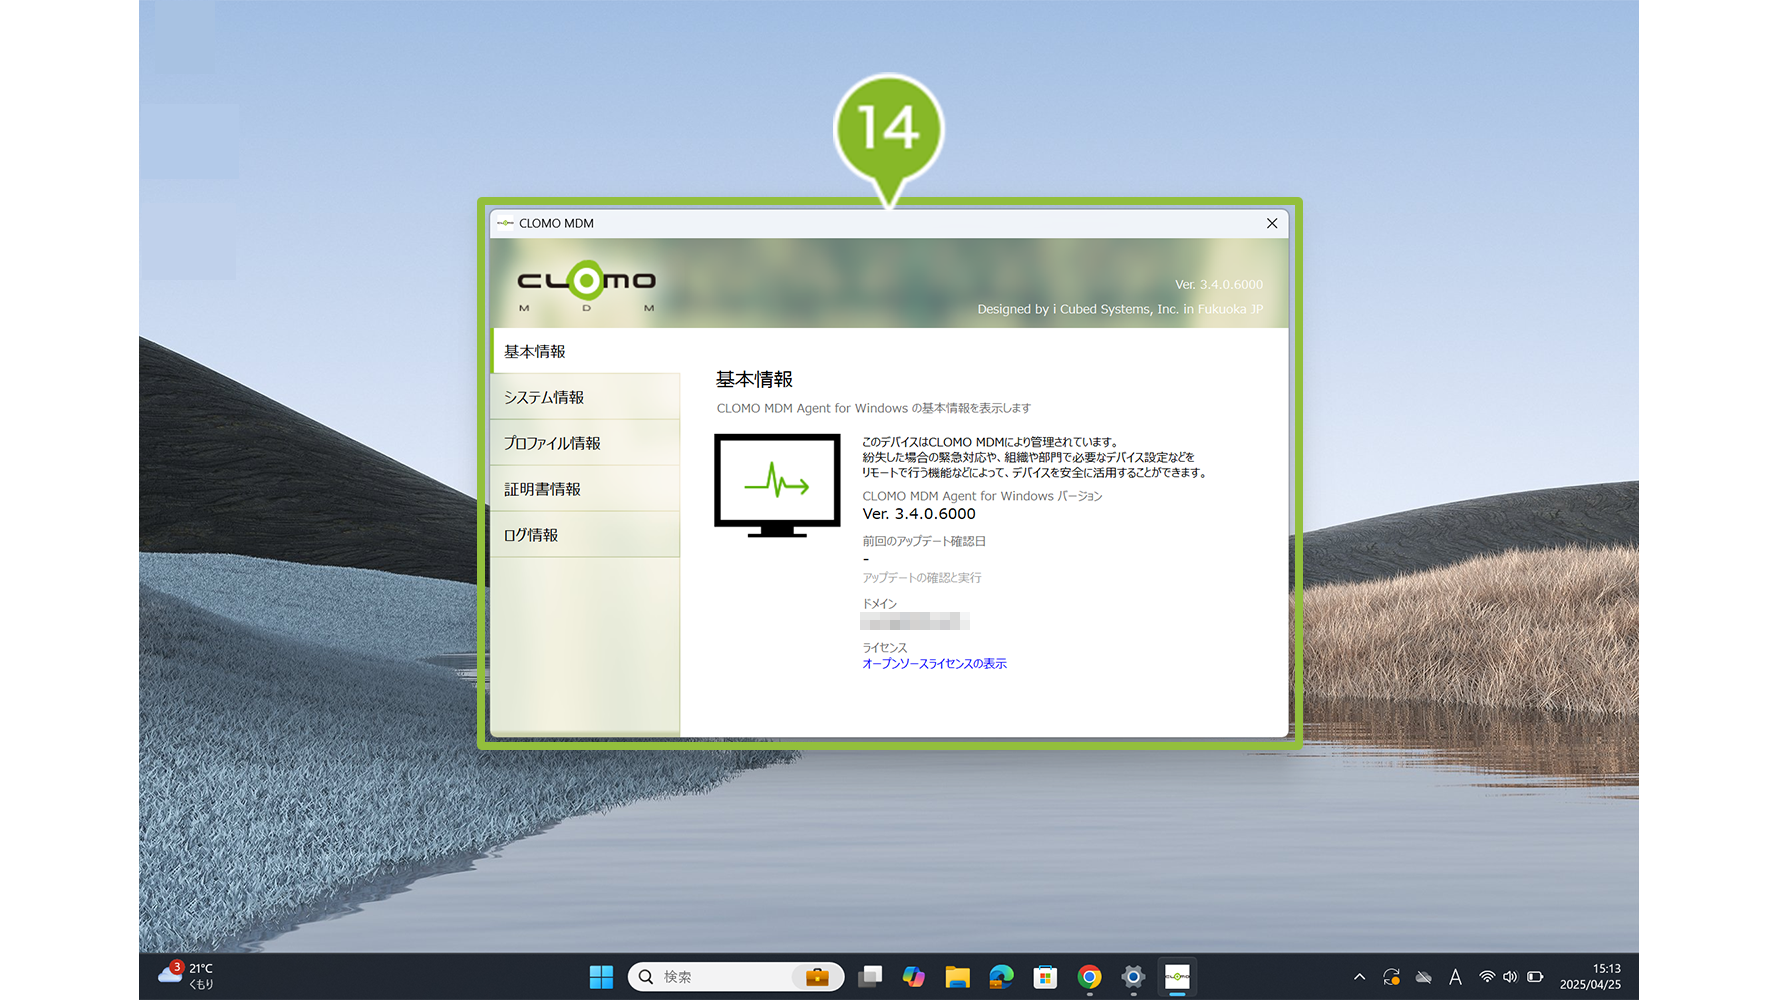Open Task View from the taskbar
The width and height of the screenshot is (1778, 1000).
pyautogui.click(x=870, y=977)
